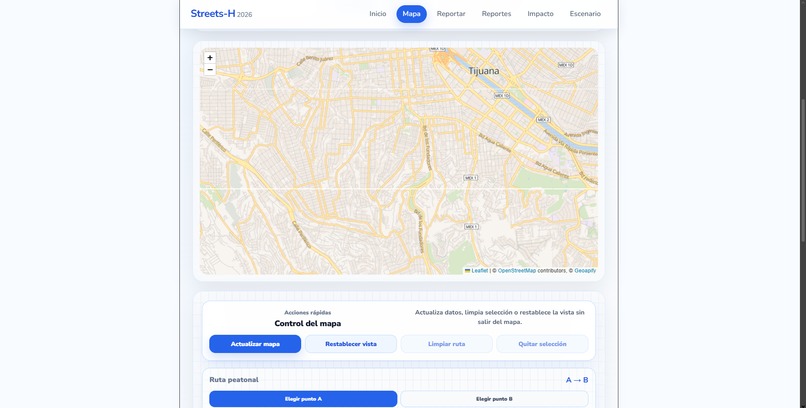
Task: Select the Mapa tab
Action: point(411,14)
